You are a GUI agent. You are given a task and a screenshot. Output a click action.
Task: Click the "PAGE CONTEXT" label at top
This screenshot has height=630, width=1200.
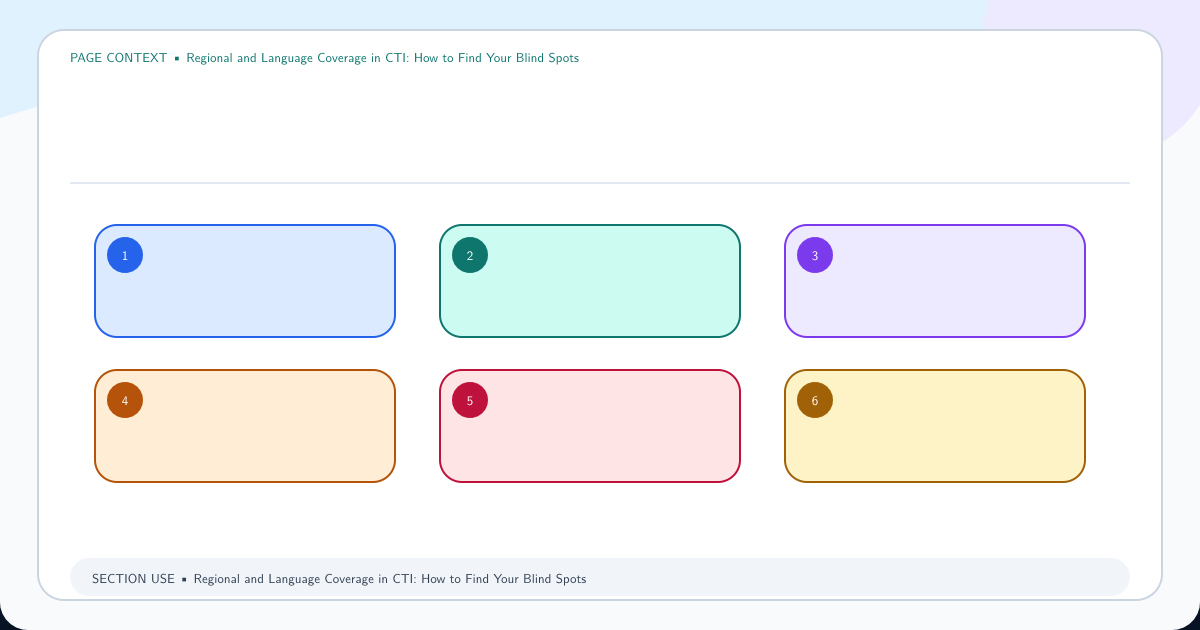pyautogui.click(x=118, y=58)
